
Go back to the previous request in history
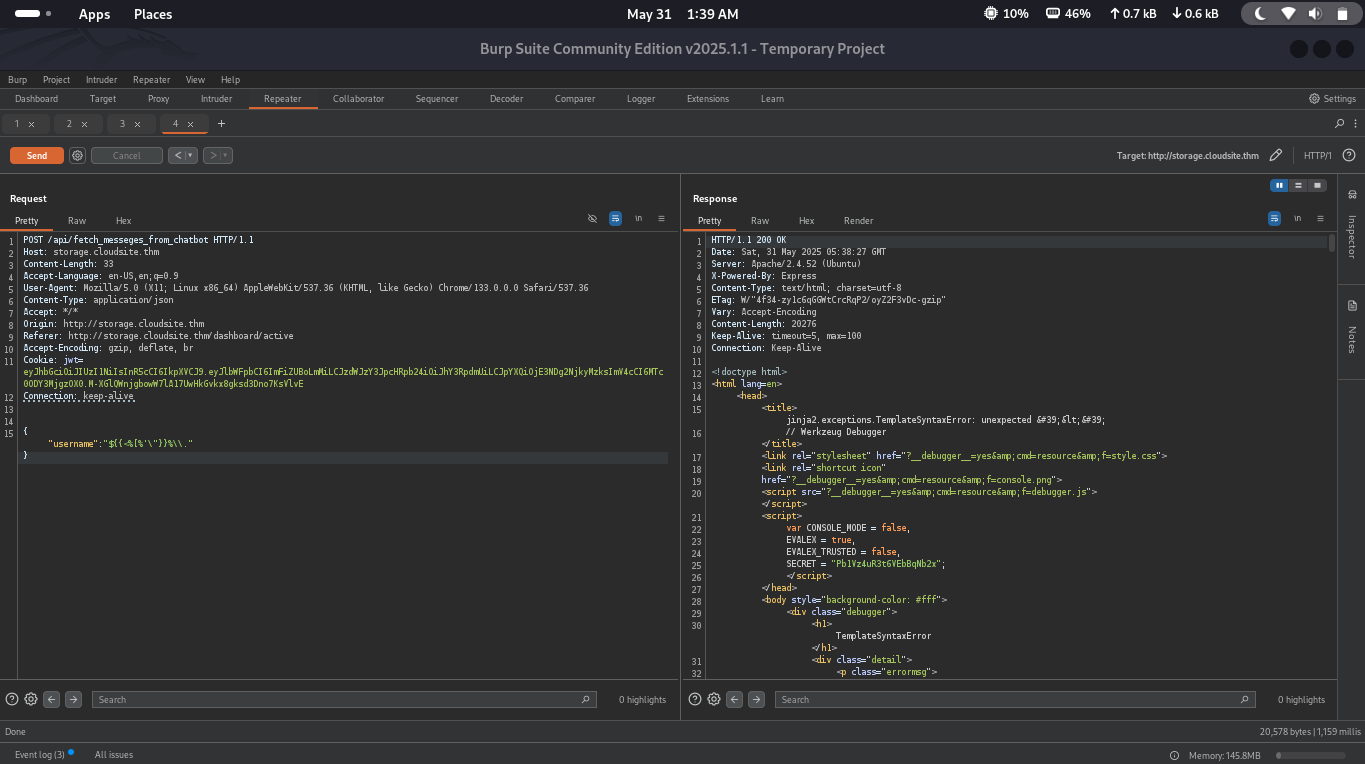coord(177,155)
